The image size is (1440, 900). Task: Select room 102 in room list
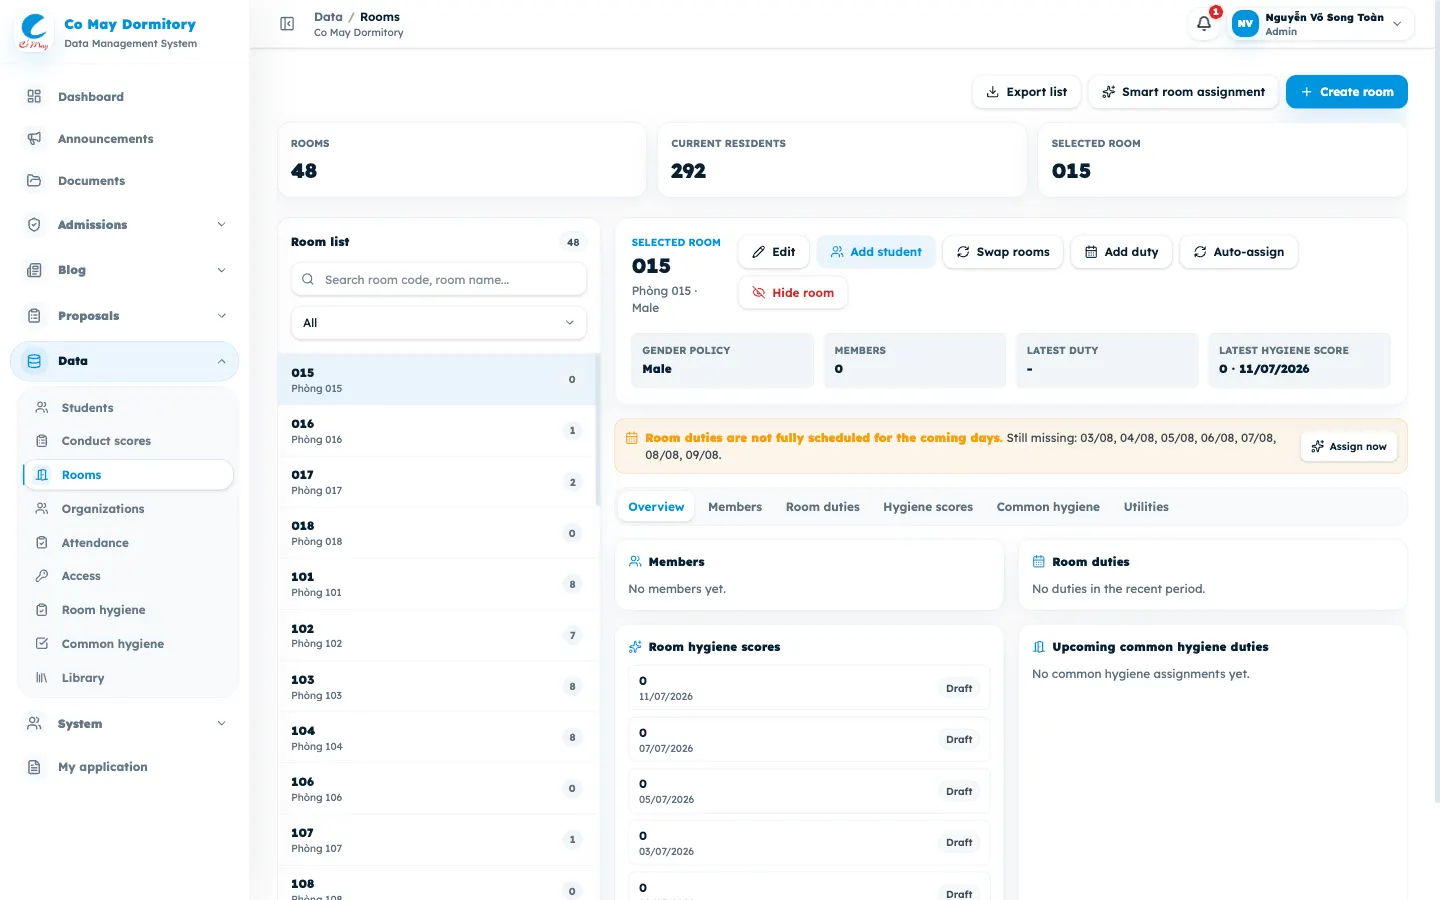click(437, 636)
